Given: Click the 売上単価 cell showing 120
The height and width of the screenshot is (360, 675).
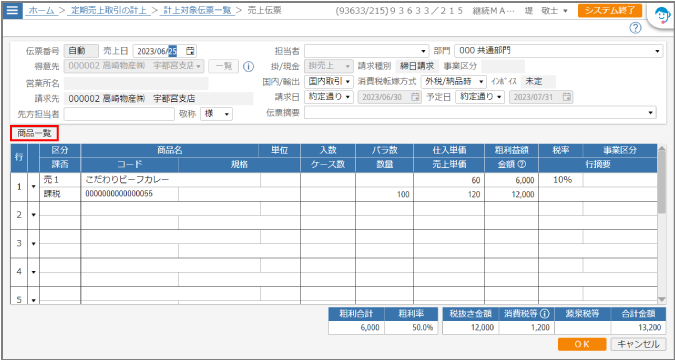Looking at the screenshot, I should click(x=449, y=194).
